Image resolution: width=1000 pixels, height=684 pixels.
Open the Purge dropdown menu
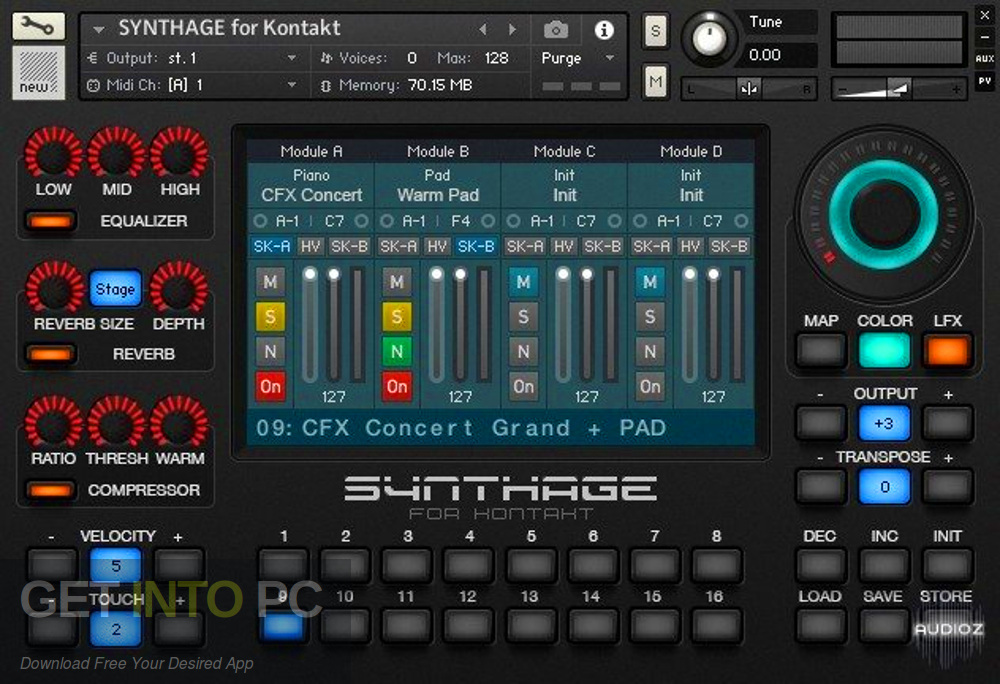[x=565, y=58]
